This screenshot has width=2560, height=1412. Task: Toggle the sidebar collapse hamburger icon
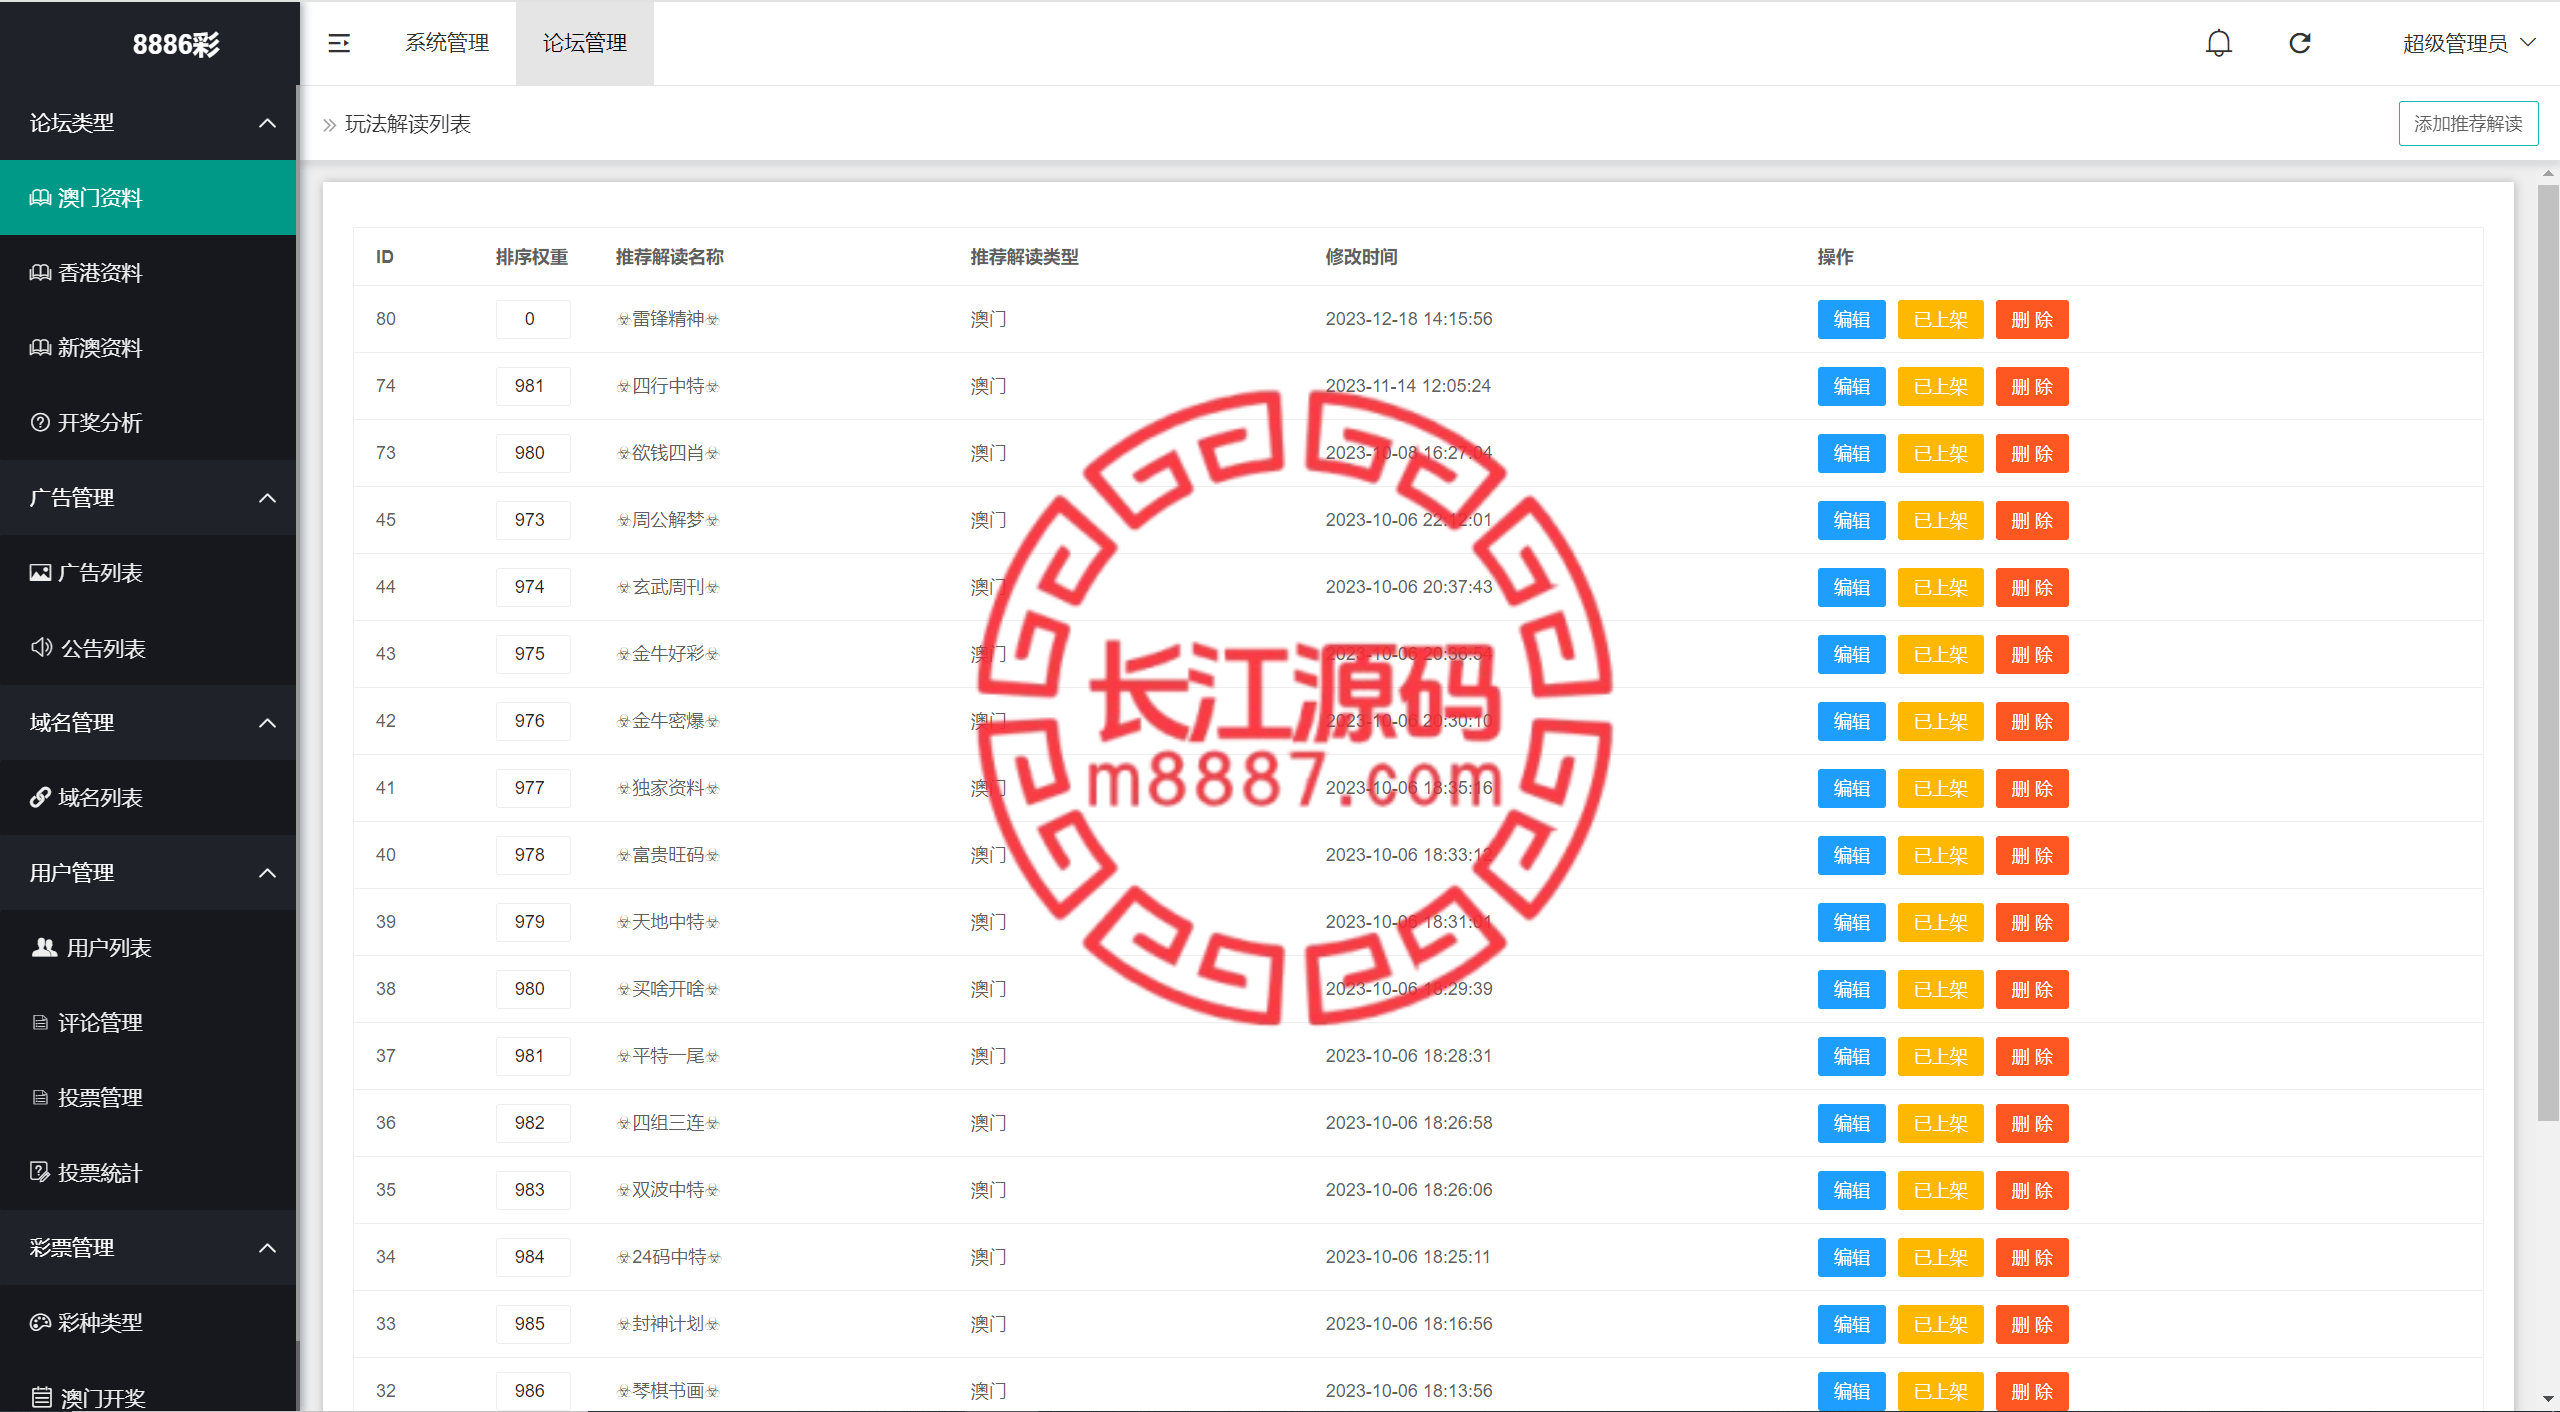coord(339,43)
